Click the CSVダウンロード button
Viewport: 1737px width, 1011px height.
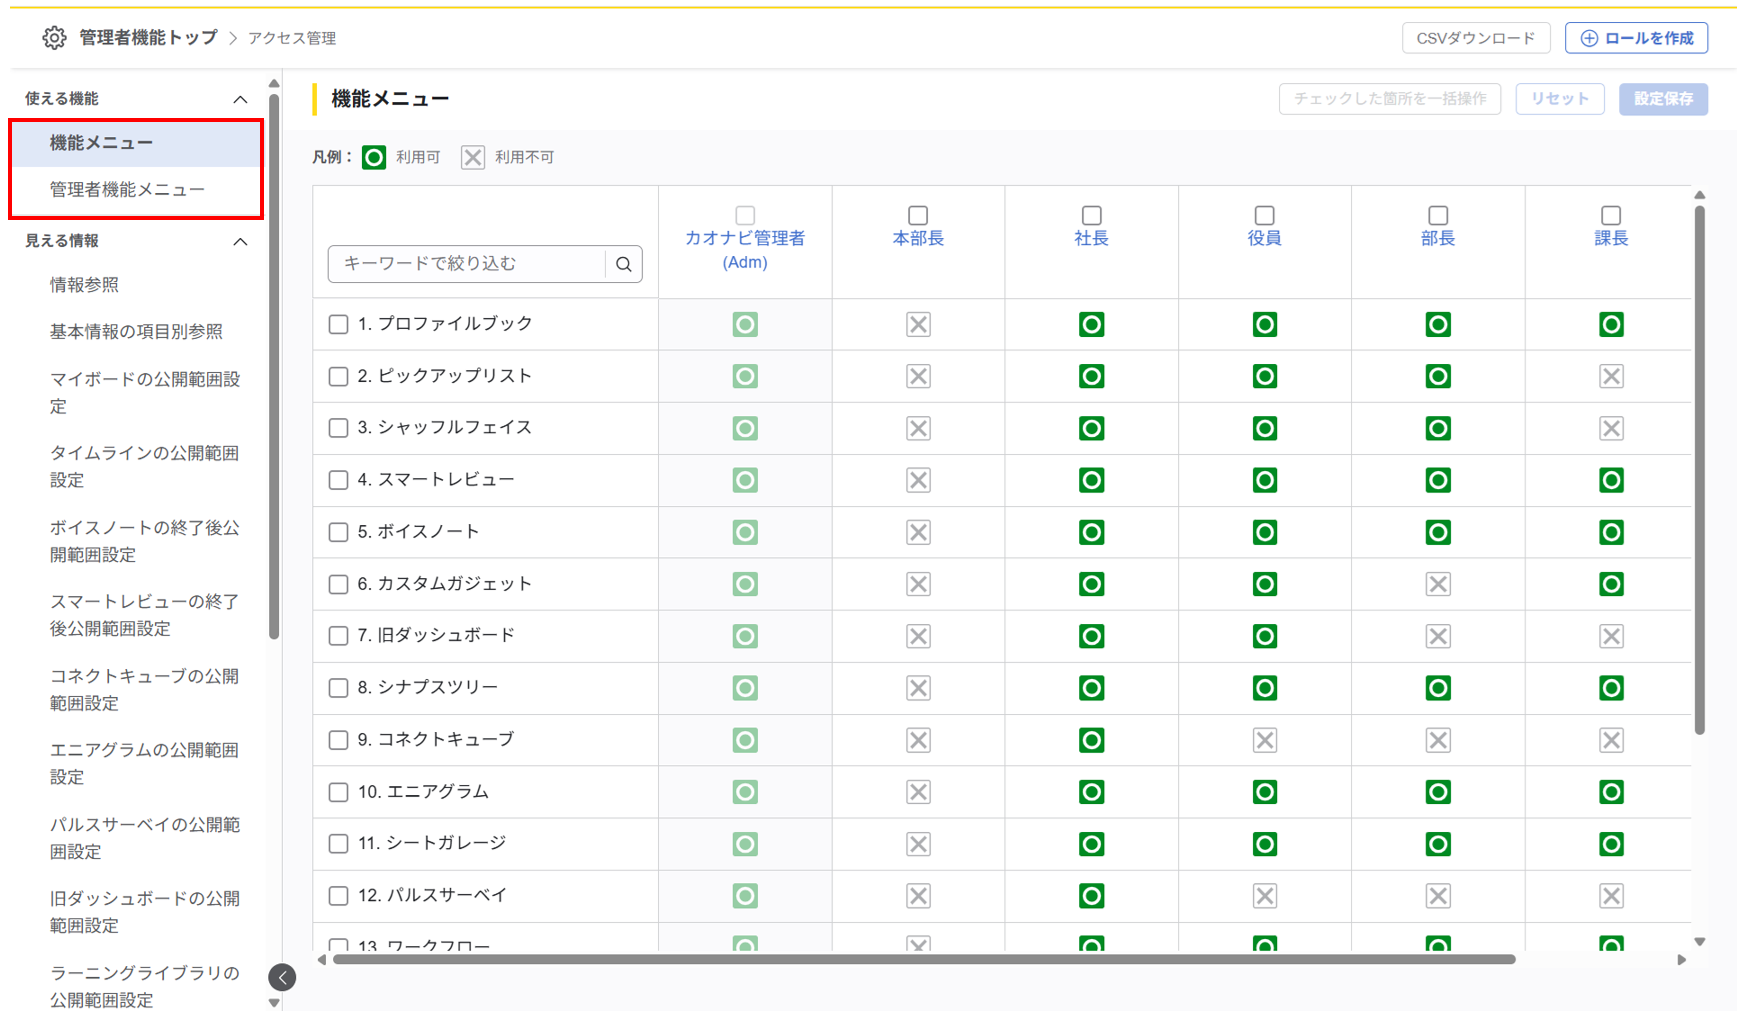[x=1475, y=38]
